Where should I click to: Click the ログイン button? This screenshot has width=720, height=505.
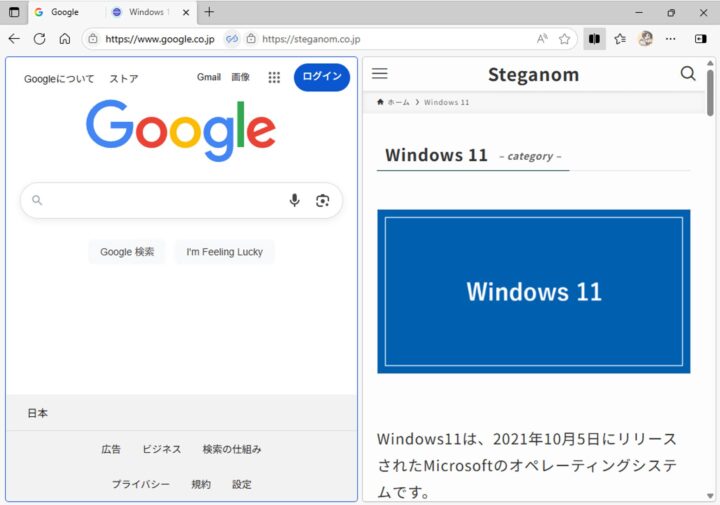pyautogui.click(x=322, y=77)
